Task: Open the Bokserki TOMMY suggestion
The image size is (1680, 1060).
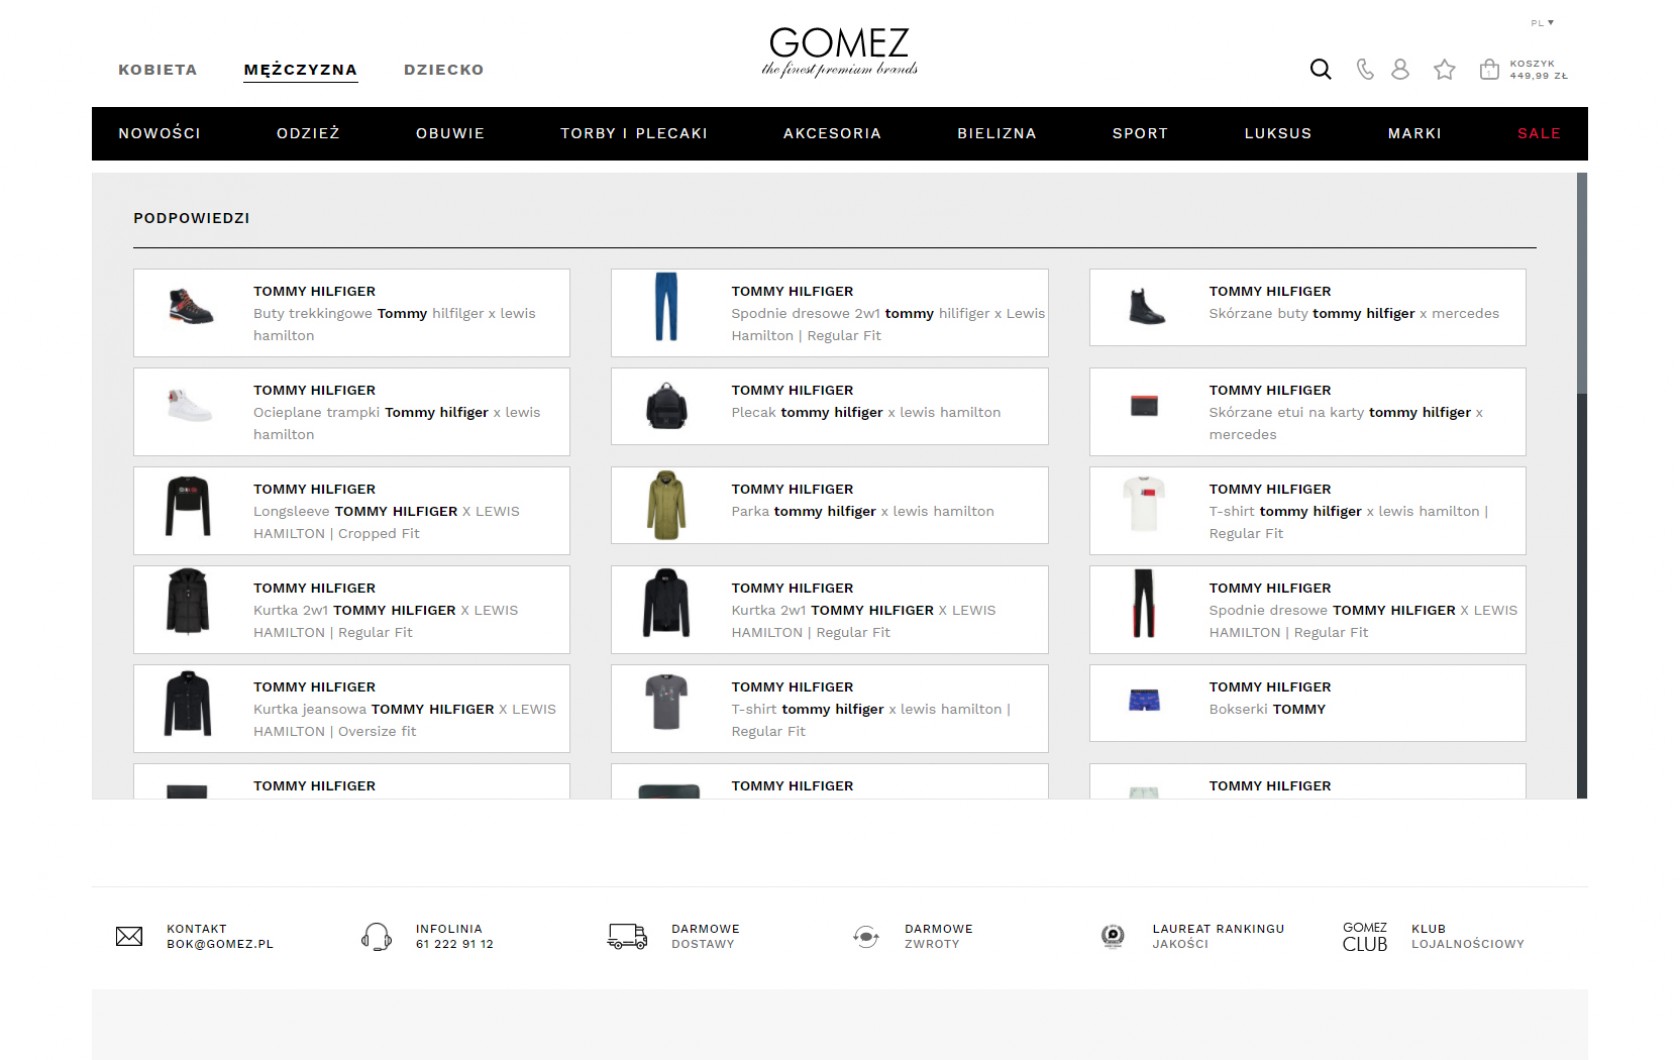Action: pos(1307,703)
